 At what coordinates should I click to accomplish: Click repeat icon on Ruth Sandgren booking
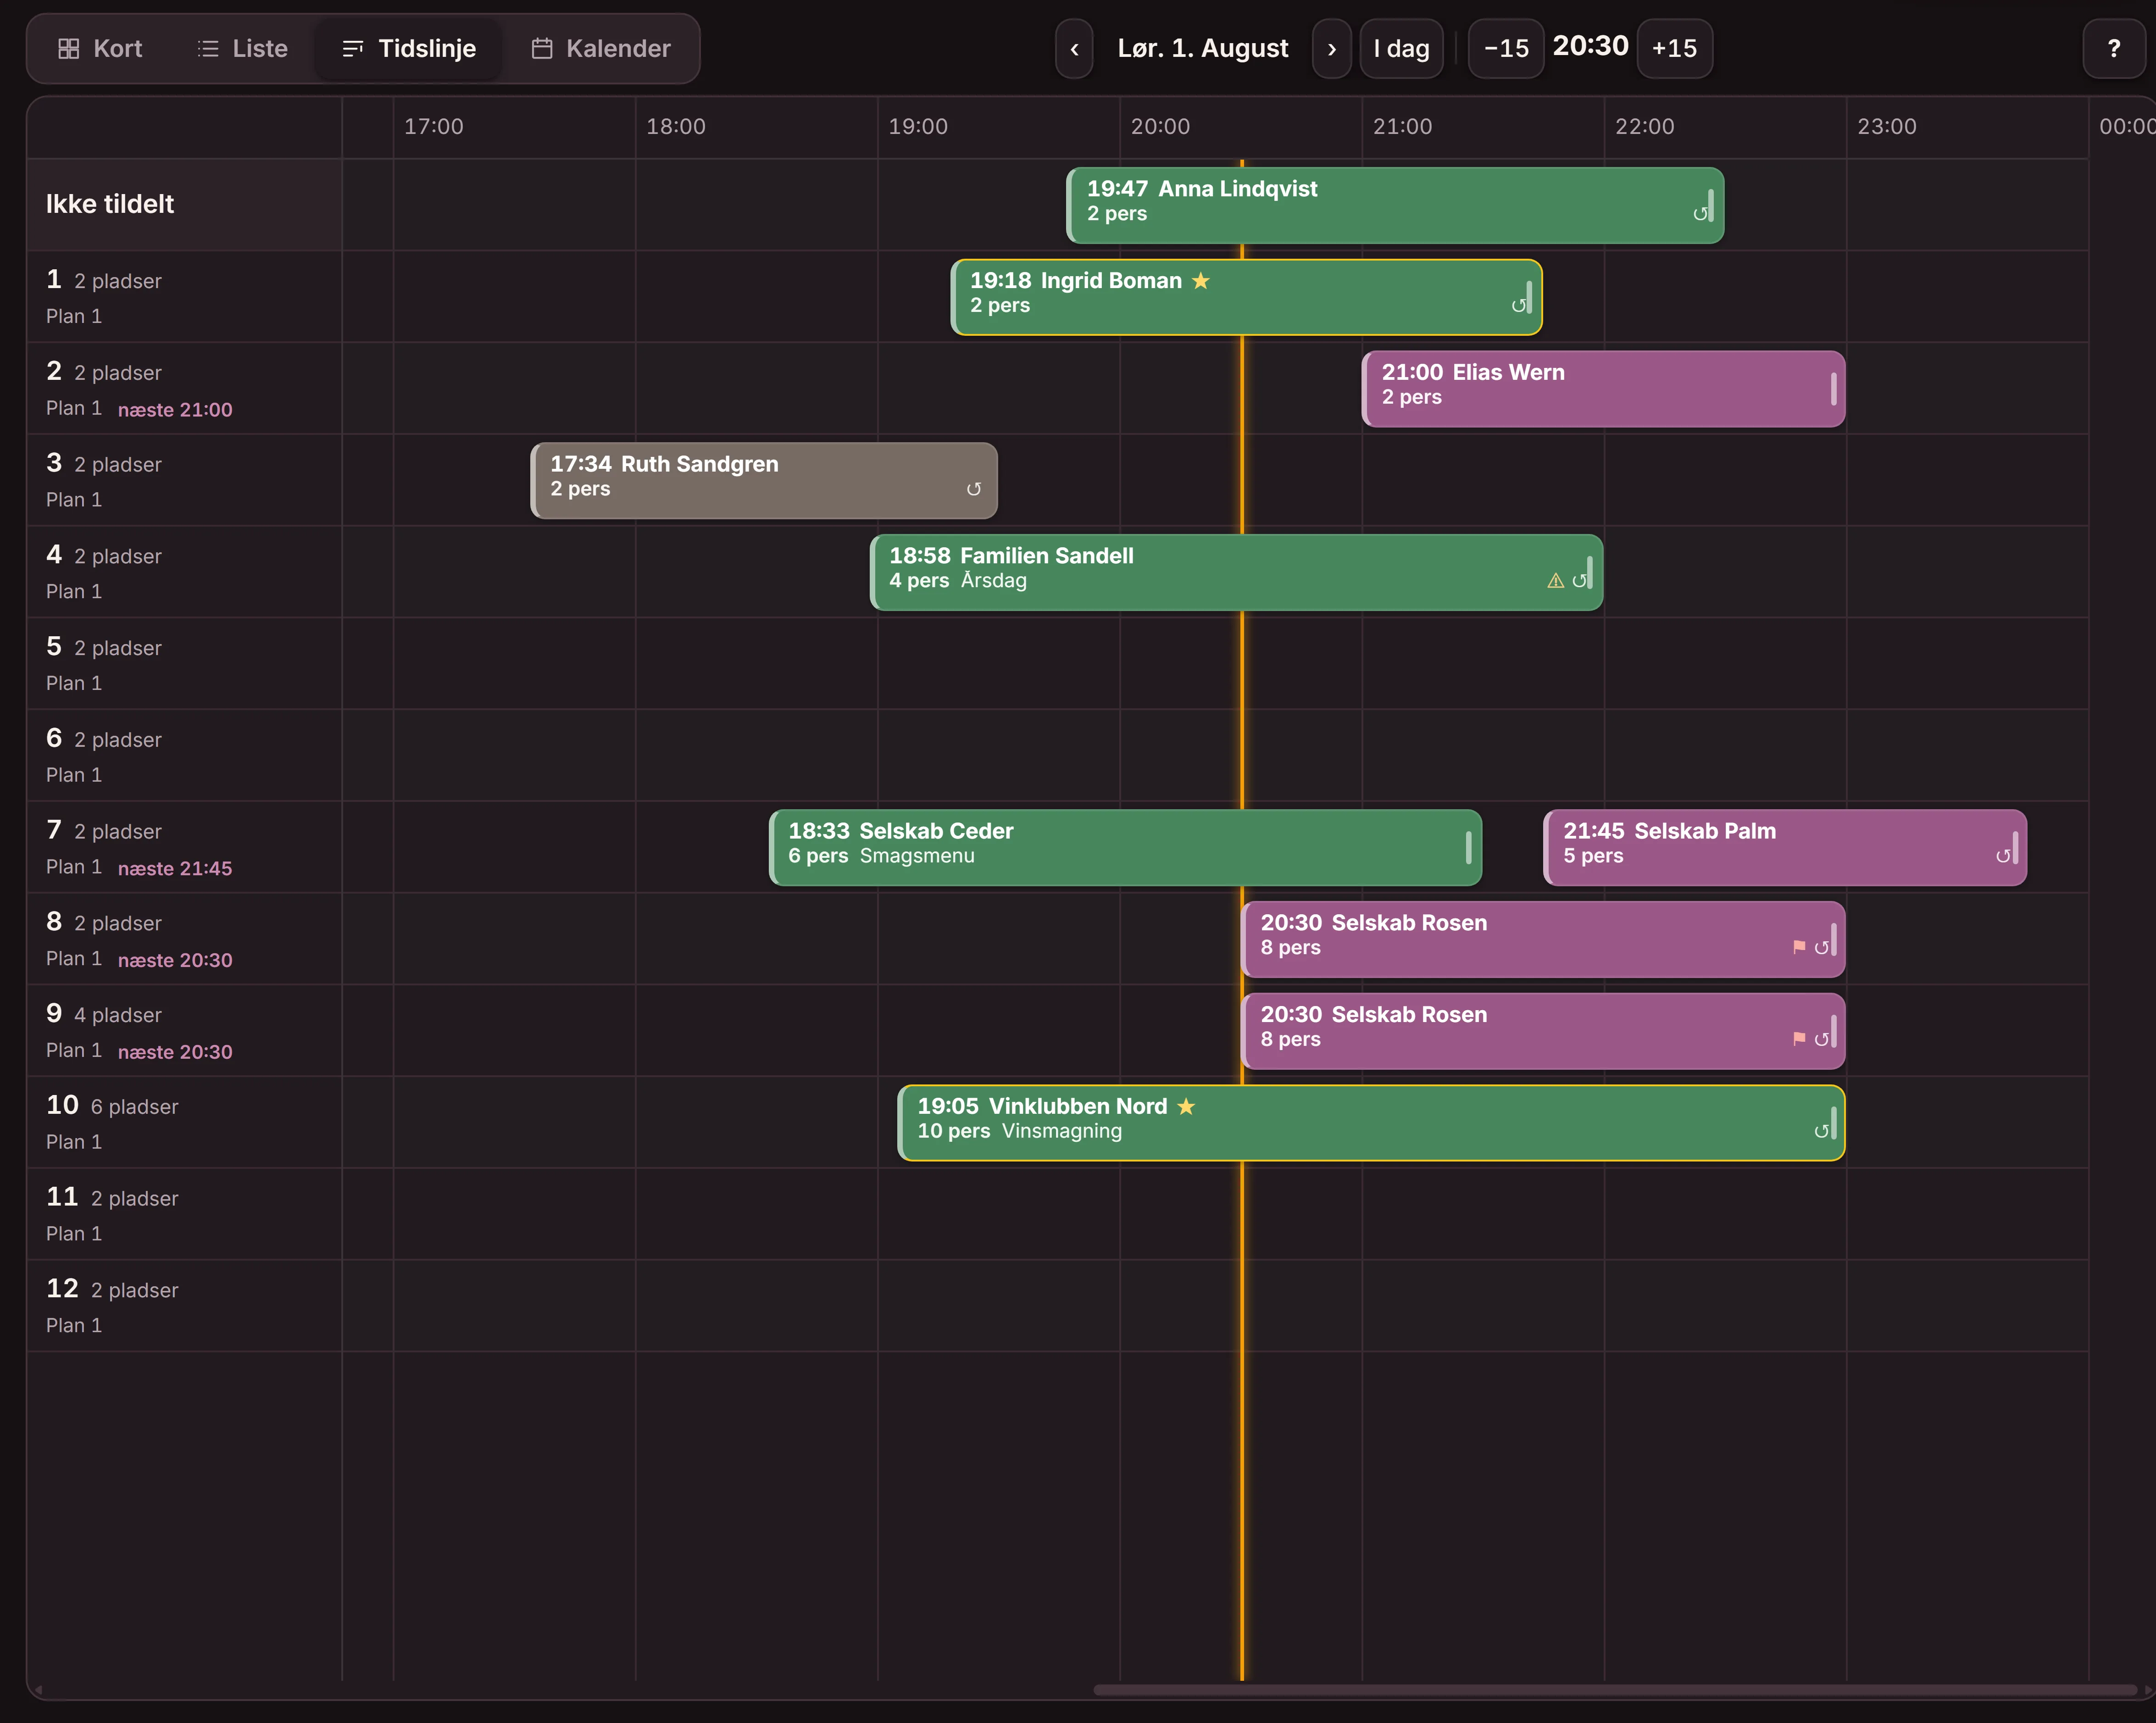tap(973, 489)
